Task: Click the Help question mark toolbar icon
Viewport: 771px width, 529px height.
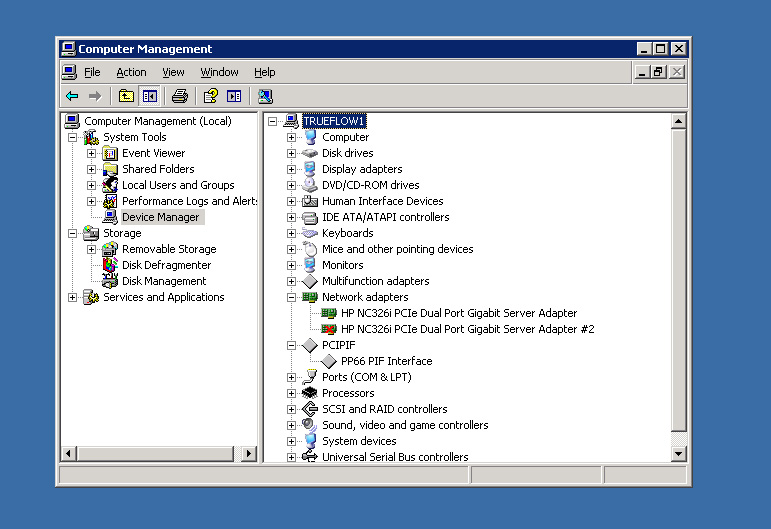Action: point(211,96)
